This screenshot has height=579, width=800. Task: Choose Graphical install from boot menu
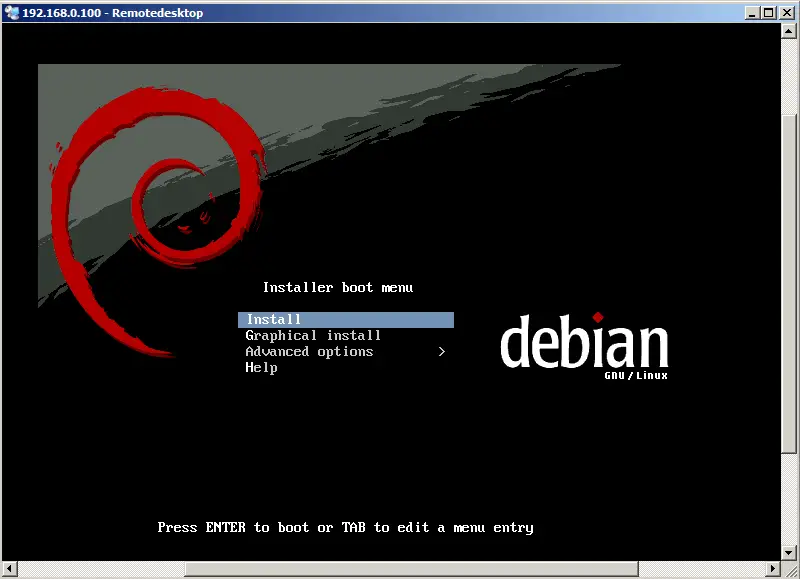pos(313,336)
